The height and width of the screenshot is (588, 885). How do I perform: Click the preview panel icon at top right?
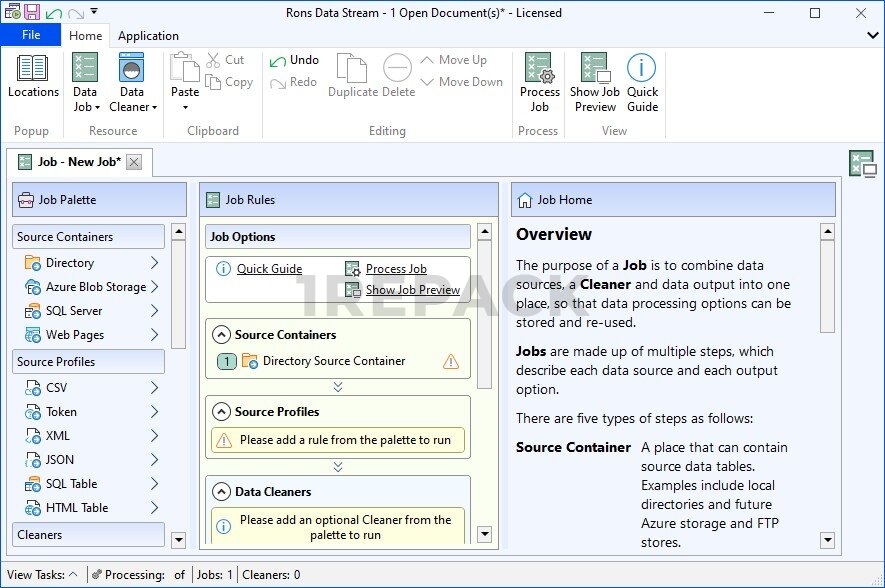[x=861, y=164]
